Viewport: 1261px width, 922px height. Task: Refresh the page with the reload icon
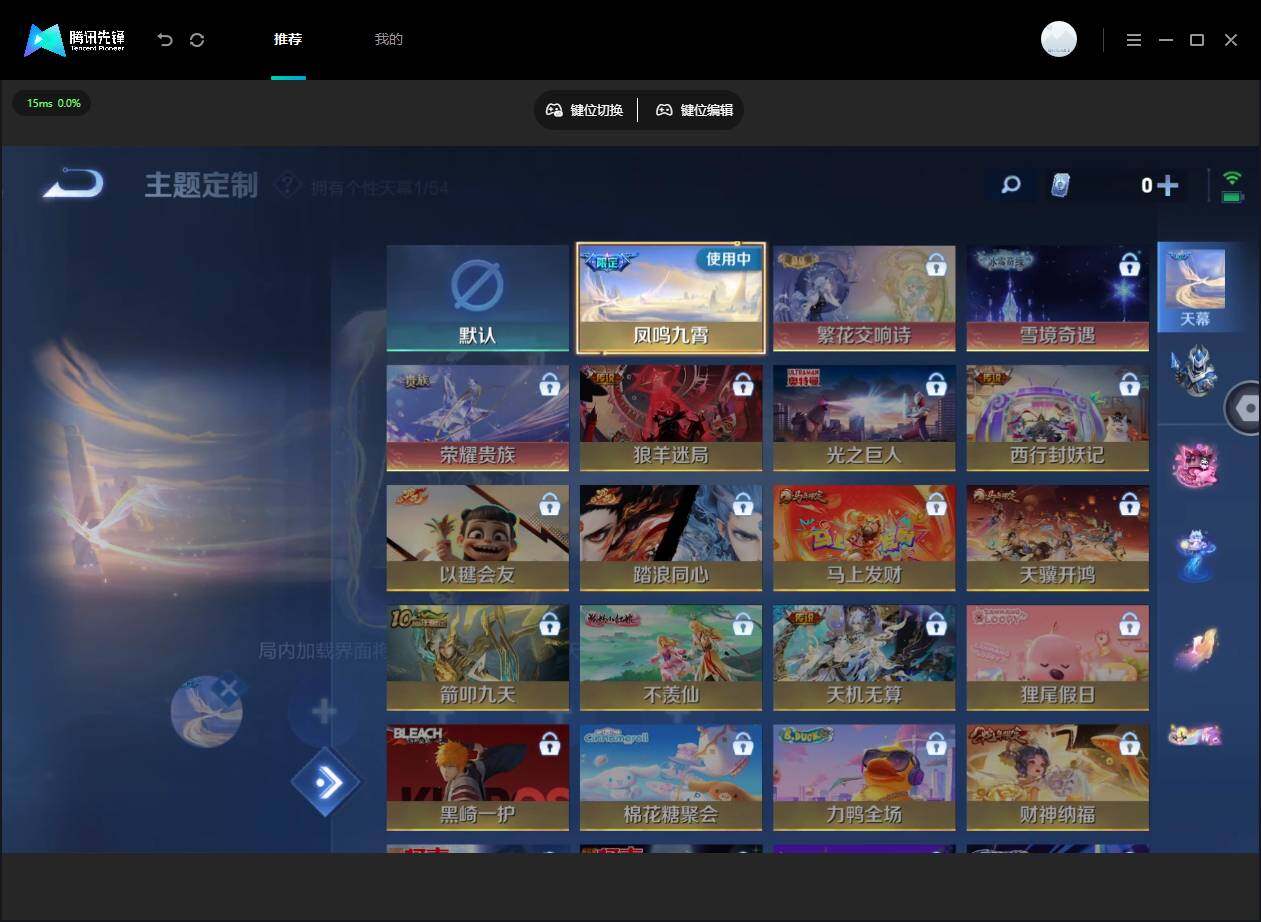tap(197, 40)
